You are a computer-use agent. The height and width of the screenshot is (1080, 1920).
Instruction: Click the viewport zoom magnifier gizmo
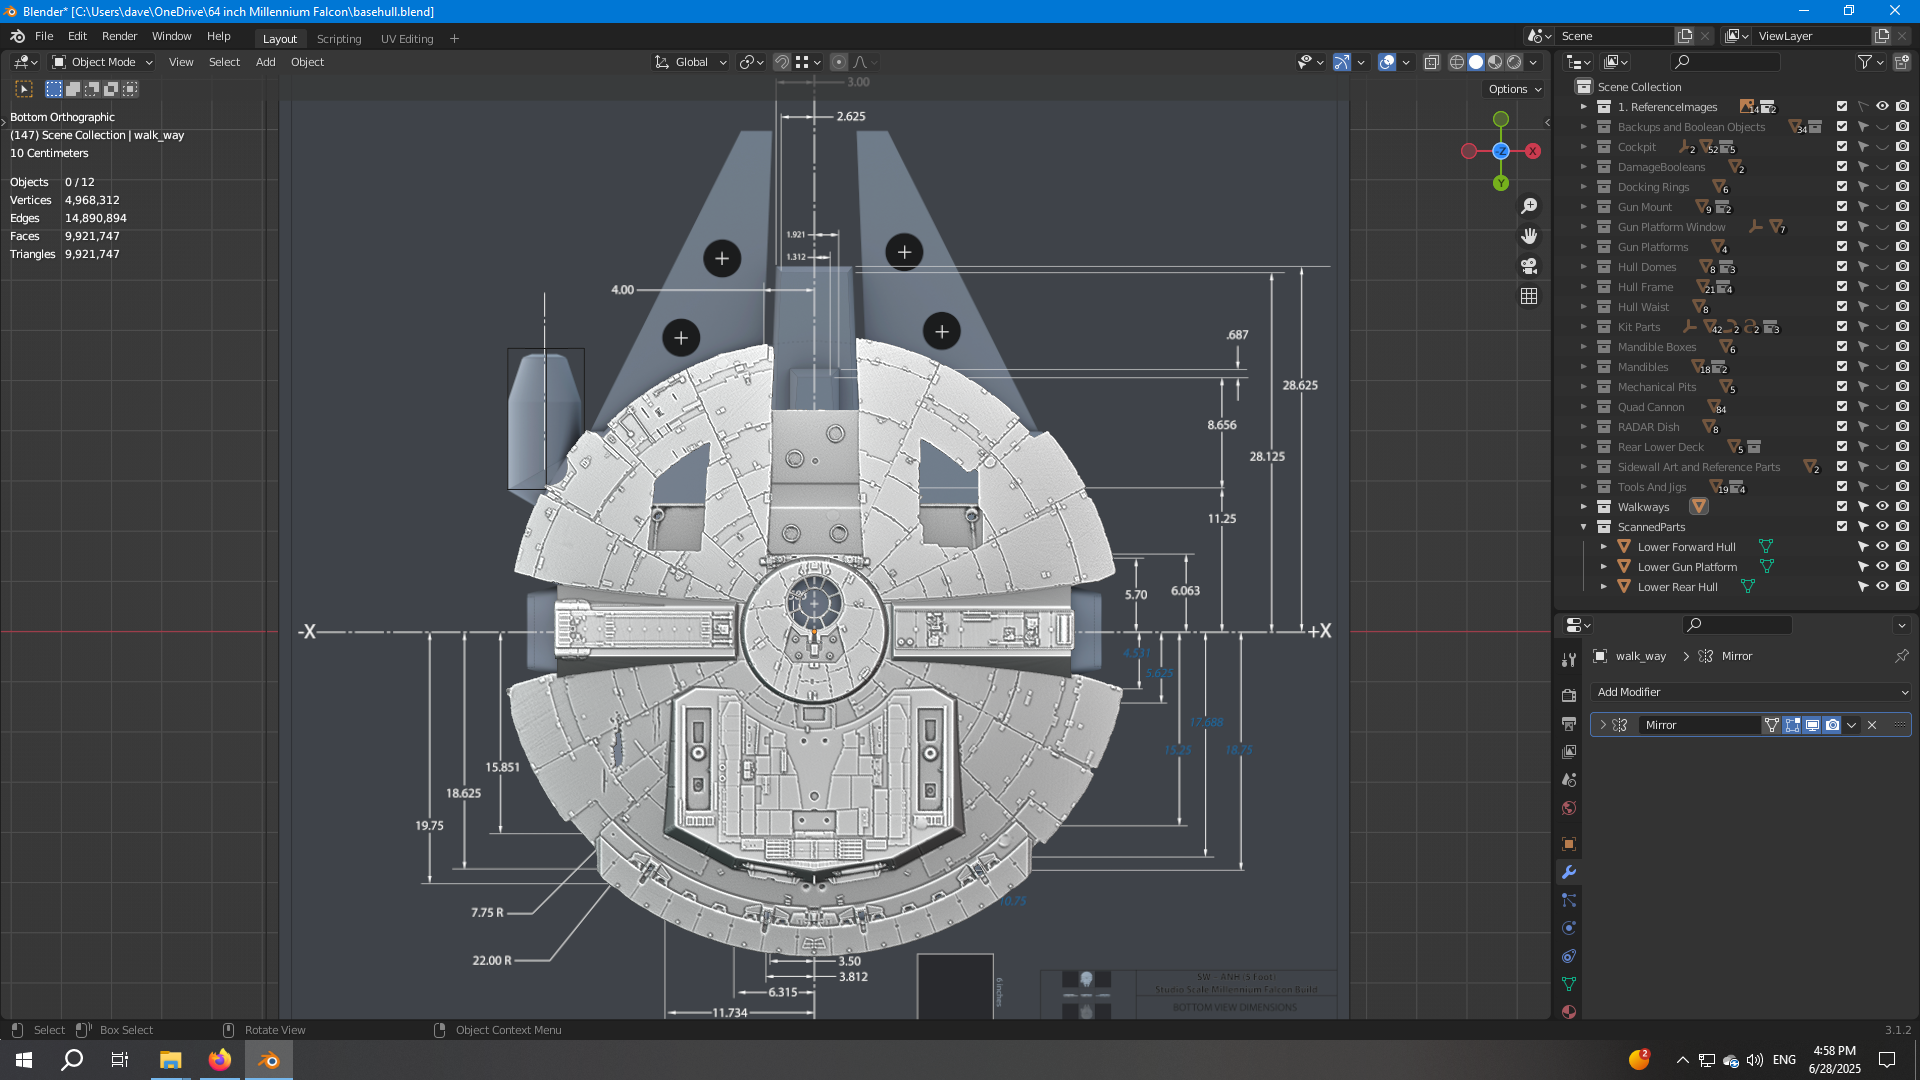click(1529, 206)
